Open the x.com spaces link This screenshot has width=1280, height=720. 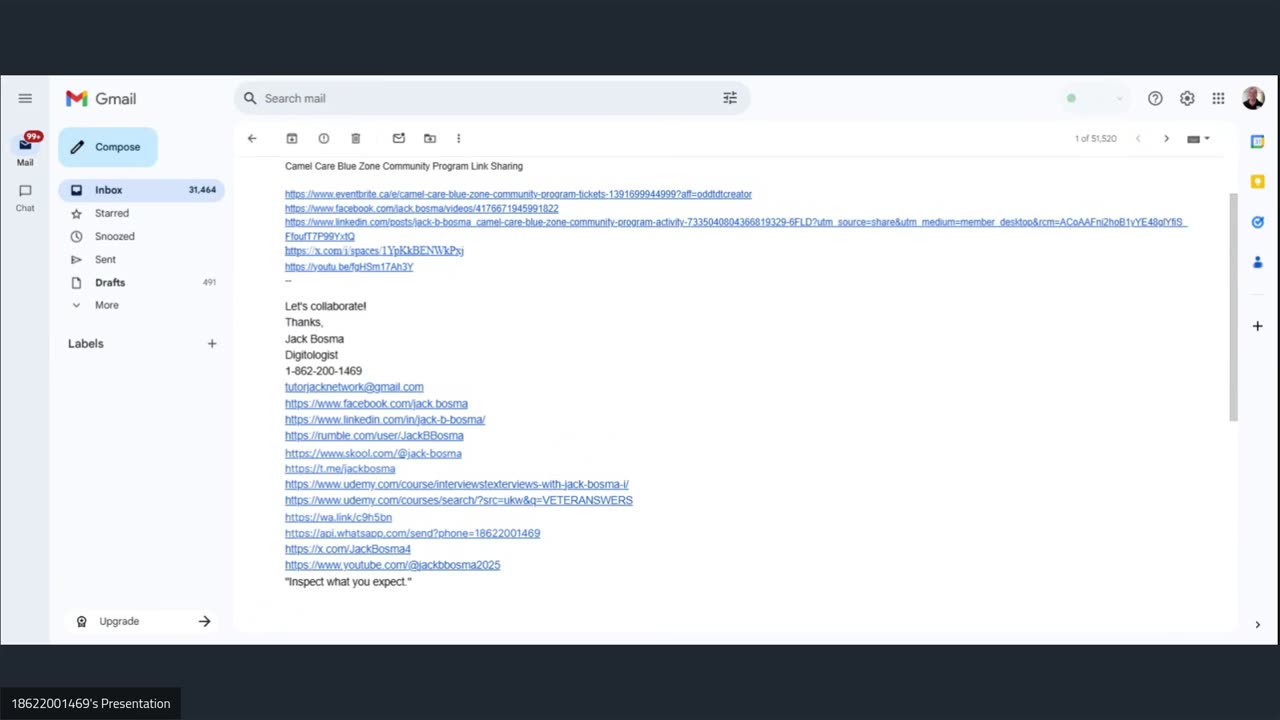(374, 251)
